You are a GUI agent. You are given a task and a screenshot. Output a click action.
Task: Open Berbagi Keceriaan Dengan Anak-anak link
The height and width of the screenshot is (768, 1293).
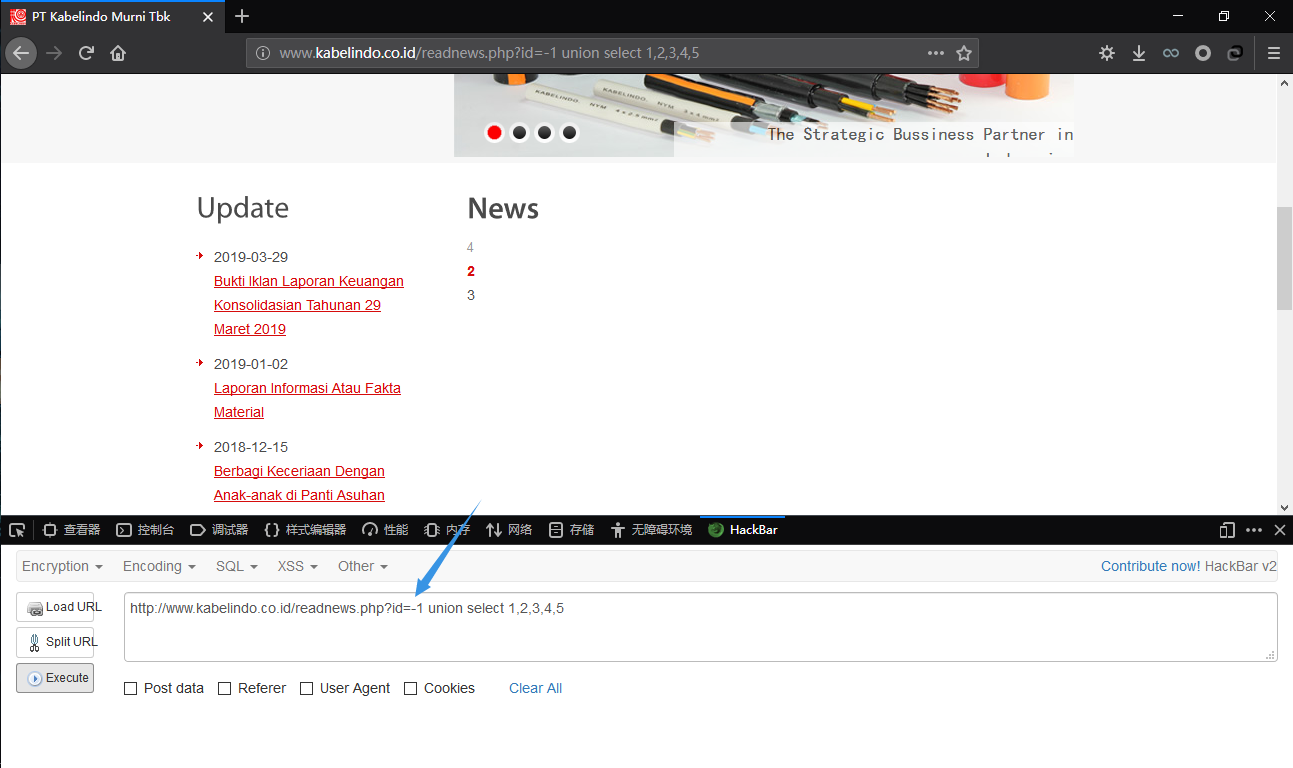click(299, 483)
